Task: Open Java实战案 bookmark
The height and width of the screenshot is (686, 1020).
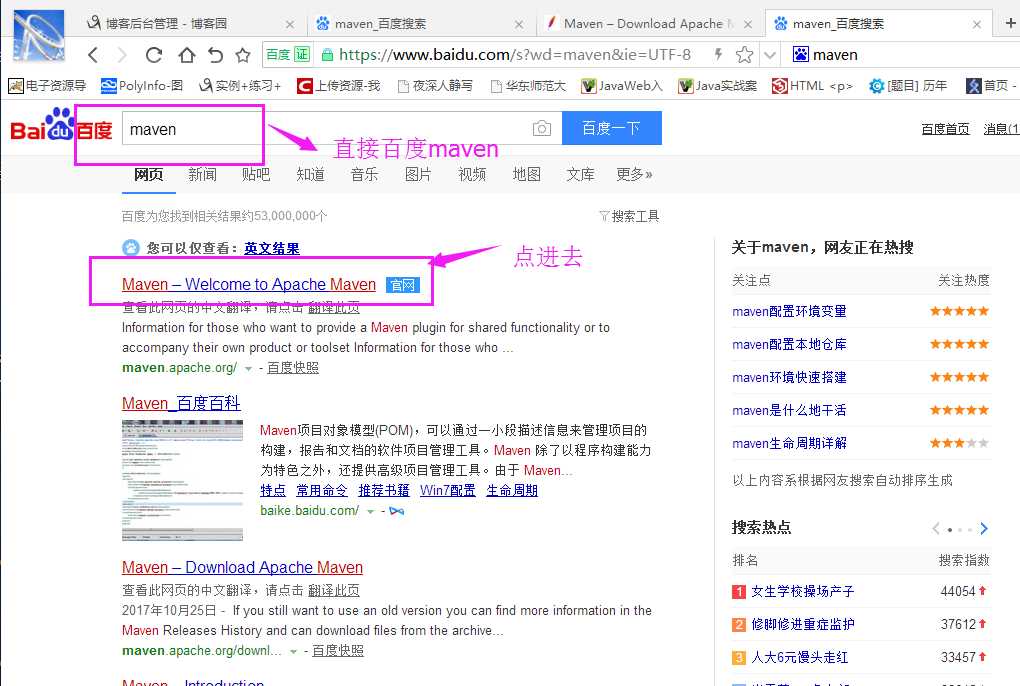Action: pos(718,86)
